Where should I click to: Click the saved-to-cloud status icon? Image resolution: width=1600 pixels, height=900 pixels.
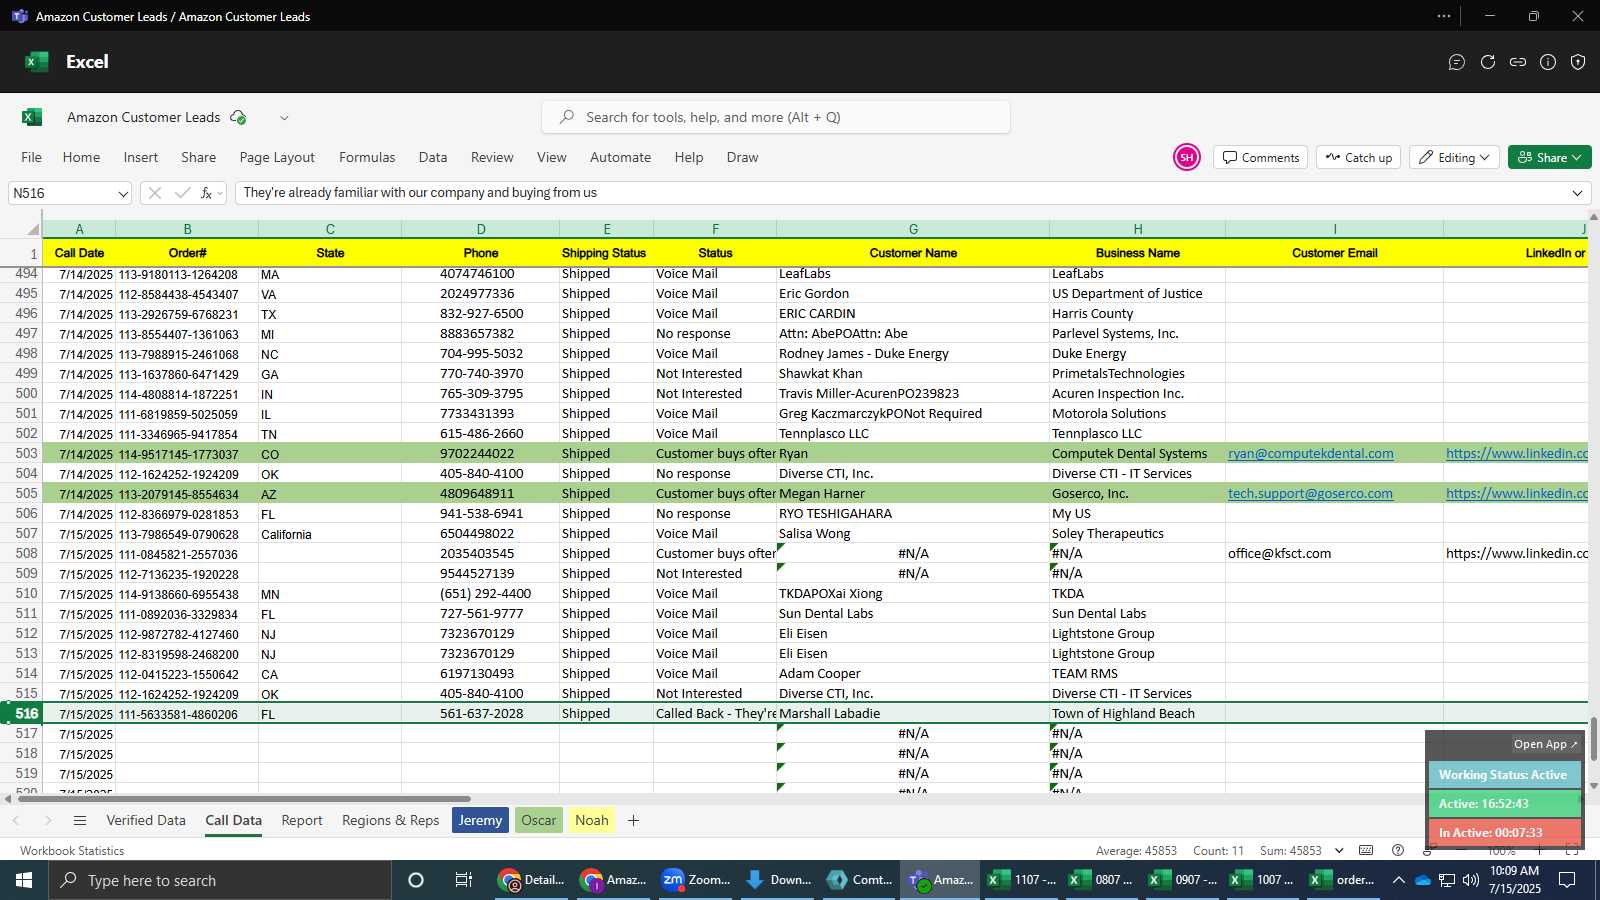point(238,117)
